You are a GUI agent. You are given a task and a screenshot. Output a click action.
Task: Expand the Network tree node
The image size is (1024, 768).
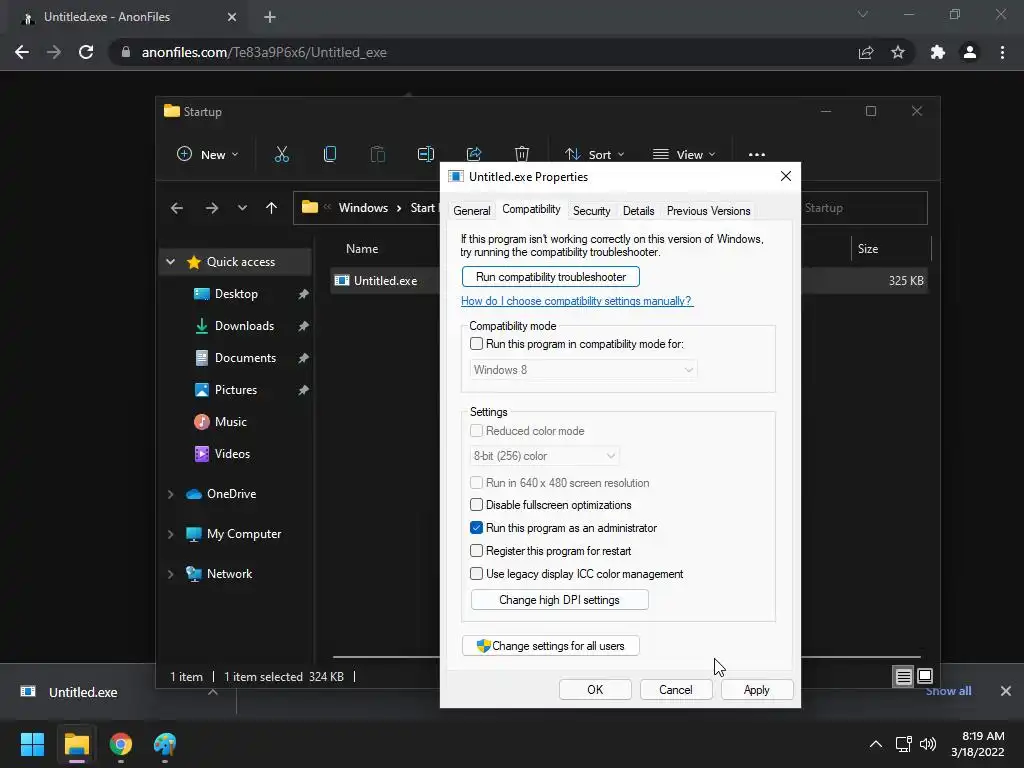tap(170, 574)
